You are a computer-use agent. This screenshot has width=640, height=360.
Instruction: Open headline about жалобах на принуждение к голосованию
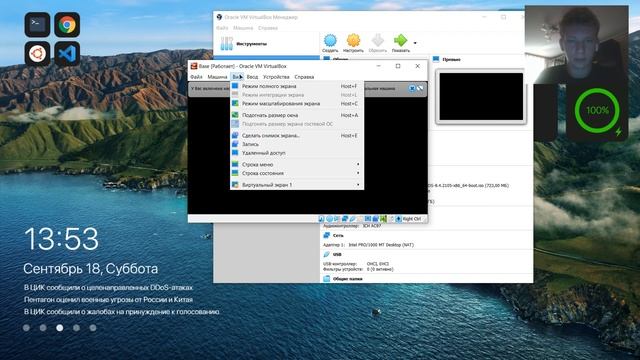[122, 312]
